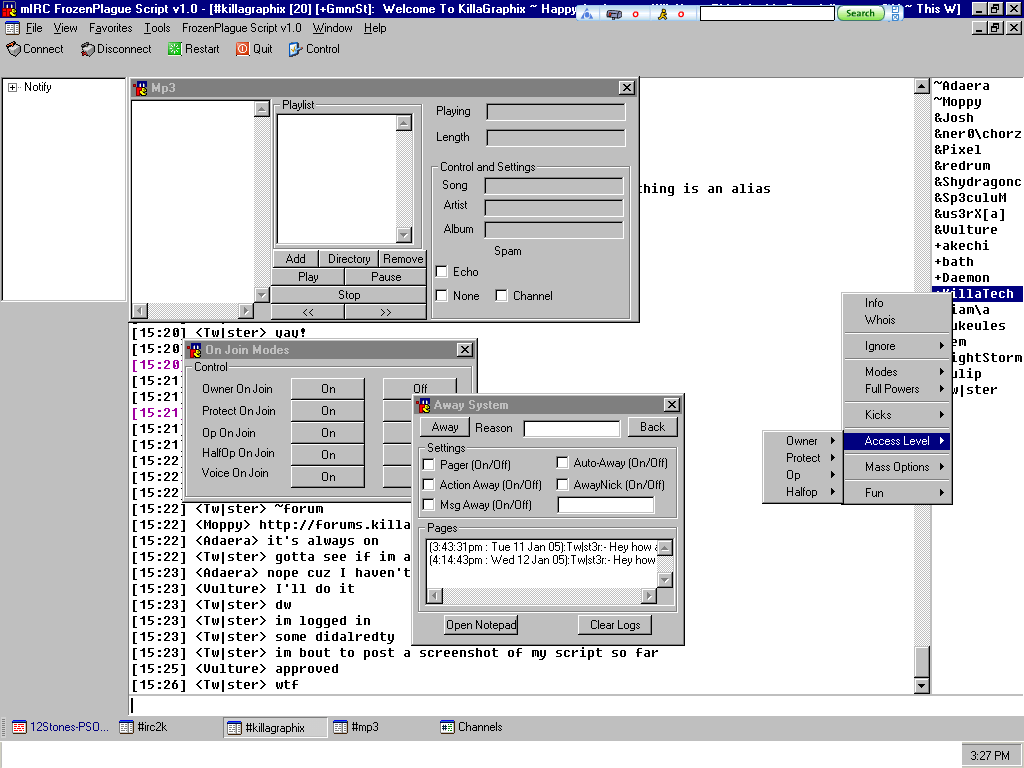
Task: Expand the Notify tree node
Action: (12, 88)
